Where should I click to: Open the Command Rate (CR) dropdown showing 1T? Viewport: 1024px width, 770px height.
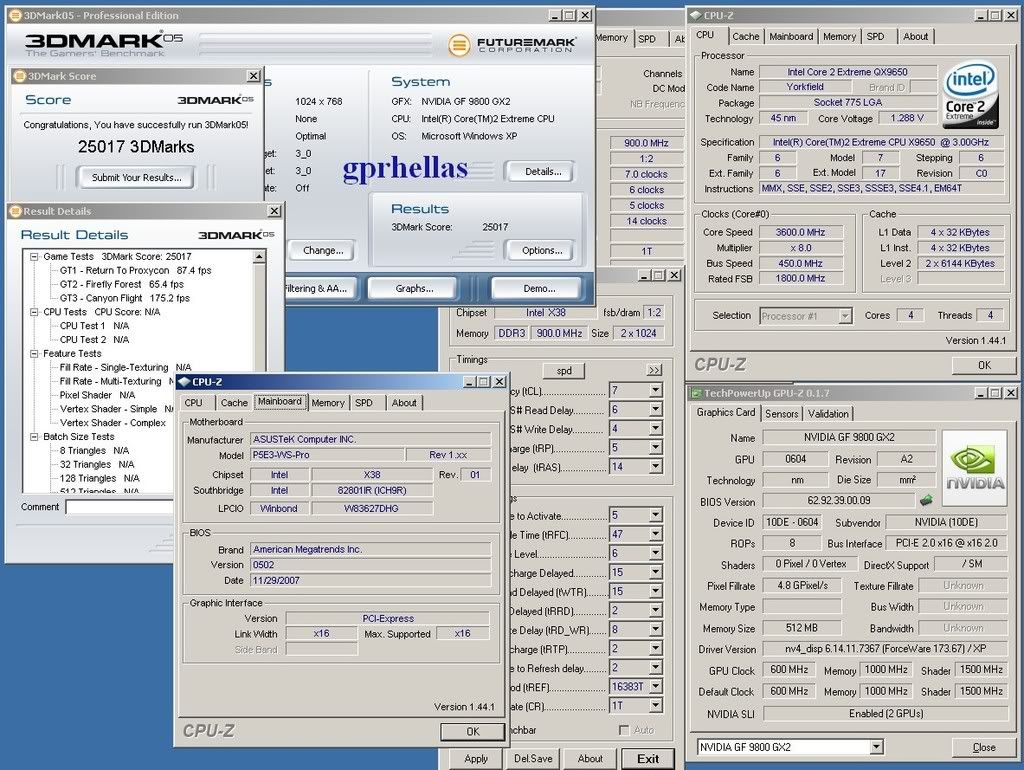click(x=655, y=705)
